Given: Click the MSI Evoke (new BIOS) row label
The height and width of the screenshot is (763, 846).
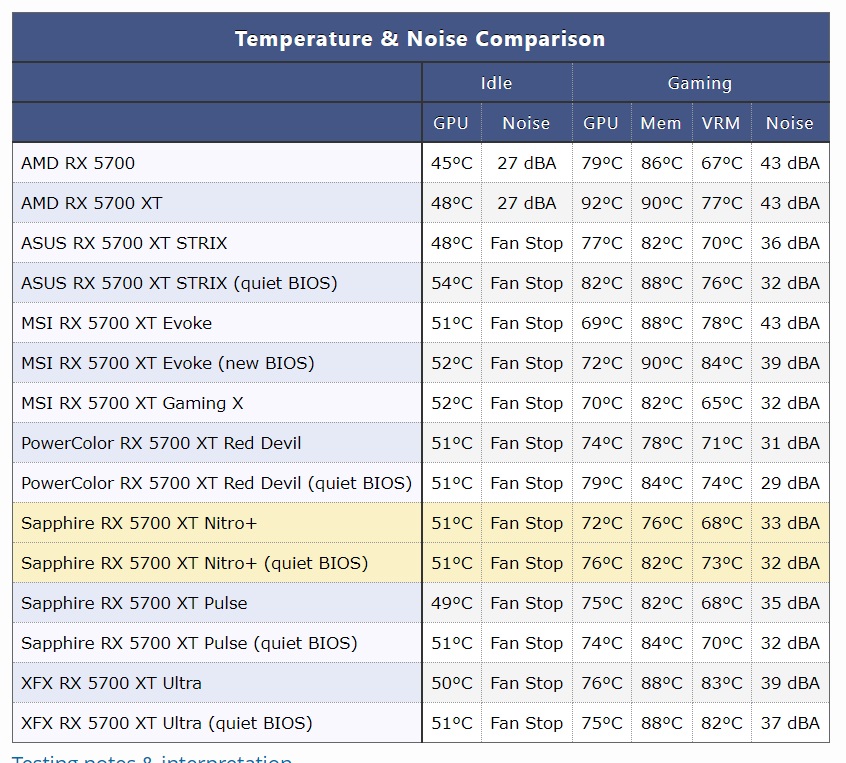Looking at the screenshot, I should pyautogui.click(x=167, y=363).
